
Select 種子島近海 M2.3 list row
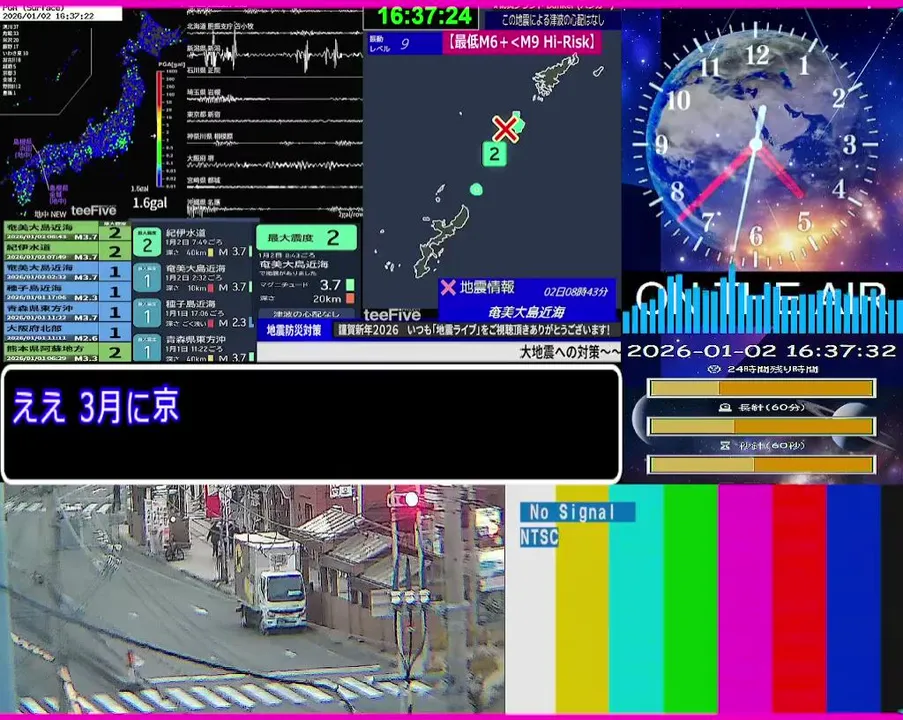[67, 292]
